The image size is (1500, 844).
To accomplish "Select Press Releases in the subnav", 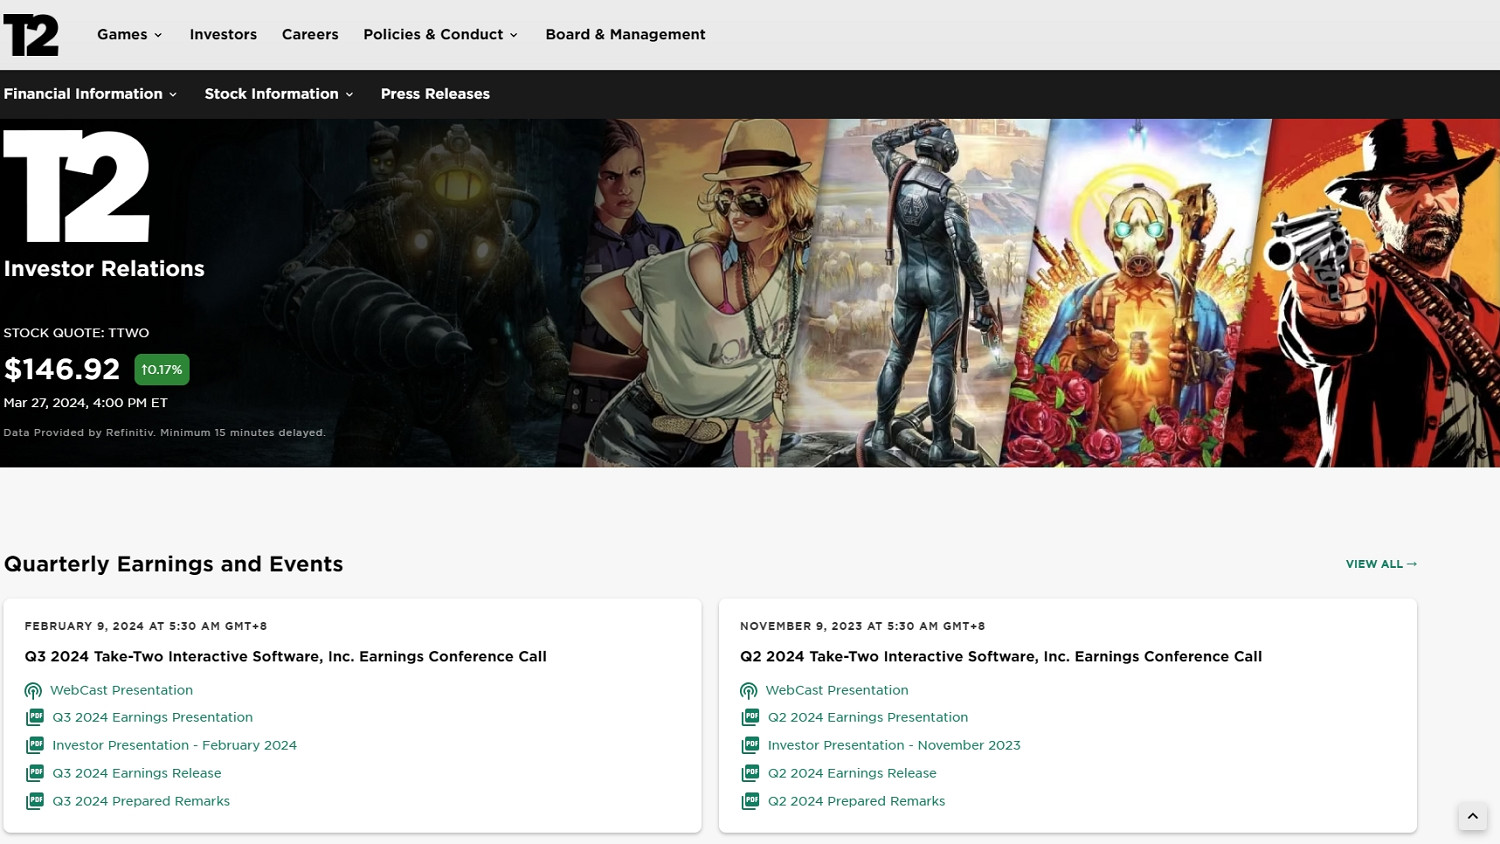I will point(435,94).
